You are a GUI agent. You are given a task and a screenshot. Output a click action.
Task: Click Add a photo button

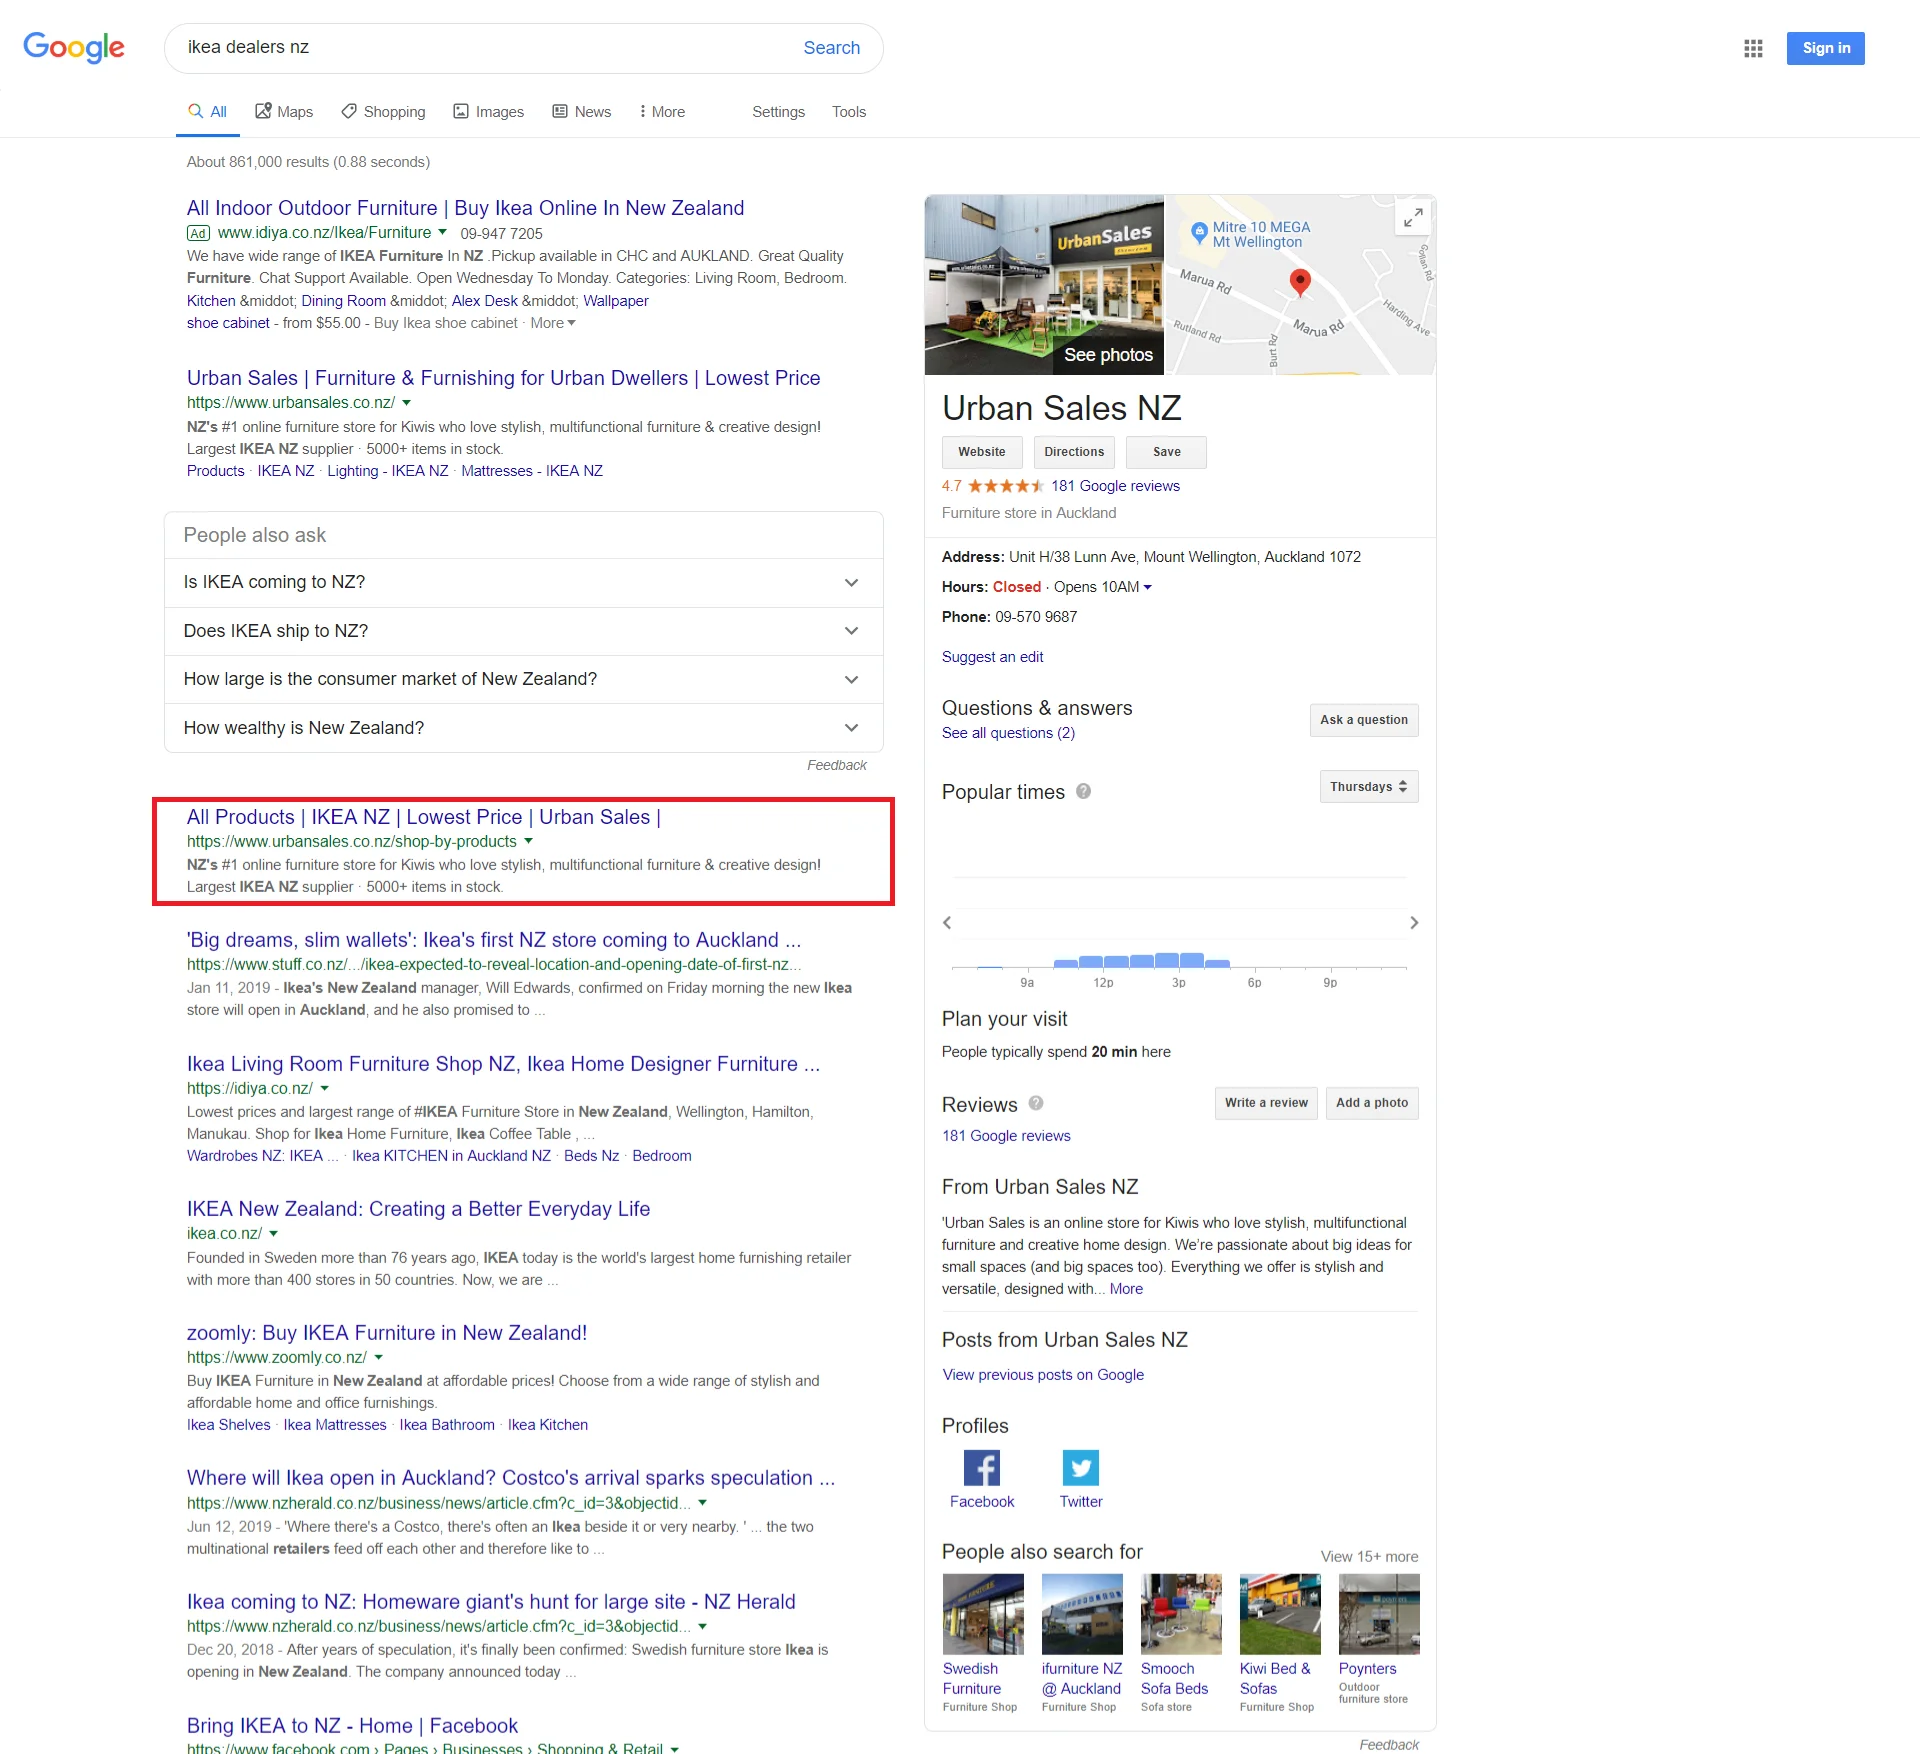tap(1371, 1103)
